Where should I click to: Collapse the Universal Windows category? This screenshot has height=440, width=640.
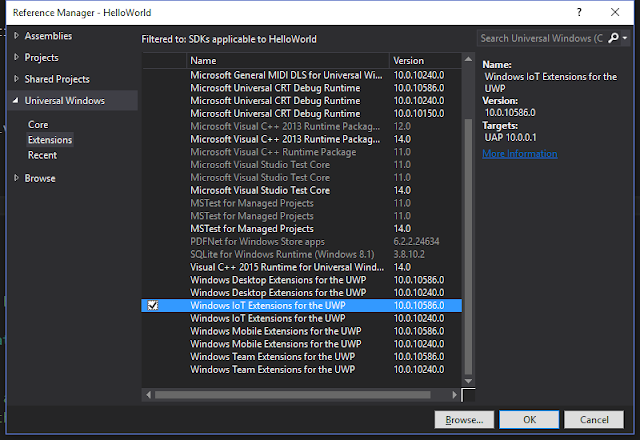(x=16, y=100)
